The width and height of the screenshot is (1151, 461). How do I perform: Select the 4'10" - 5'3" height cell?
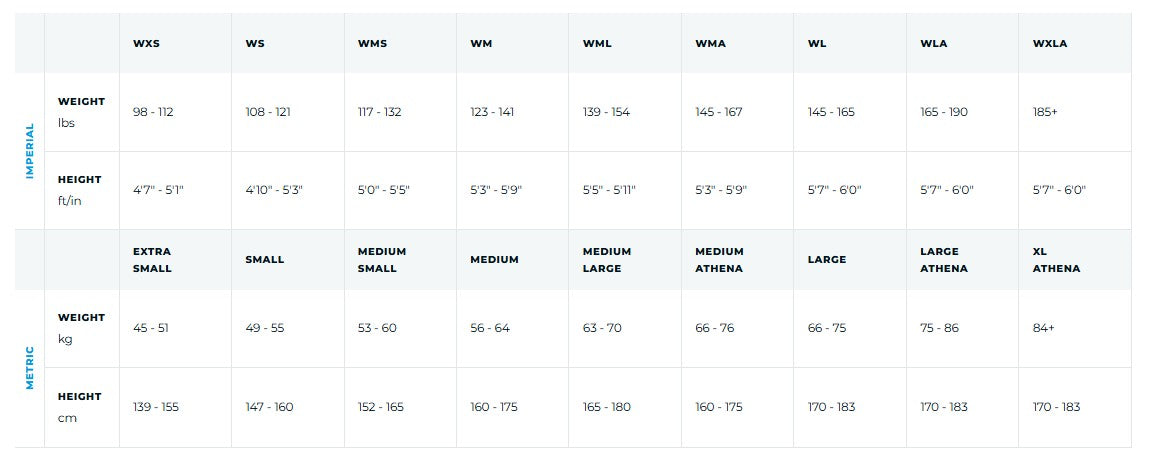coord(274,190)
